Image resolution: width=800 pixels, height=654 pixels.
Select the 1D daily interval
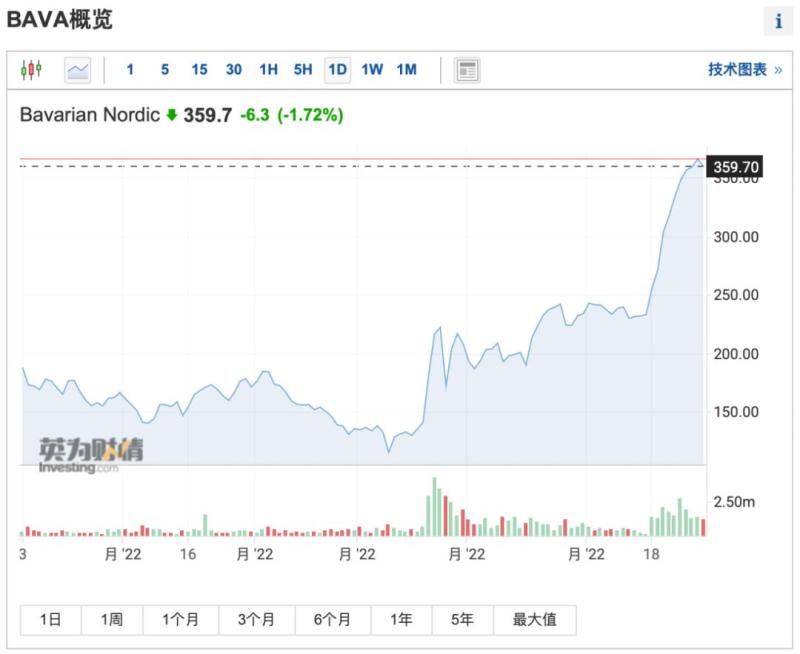coord(337,69)
